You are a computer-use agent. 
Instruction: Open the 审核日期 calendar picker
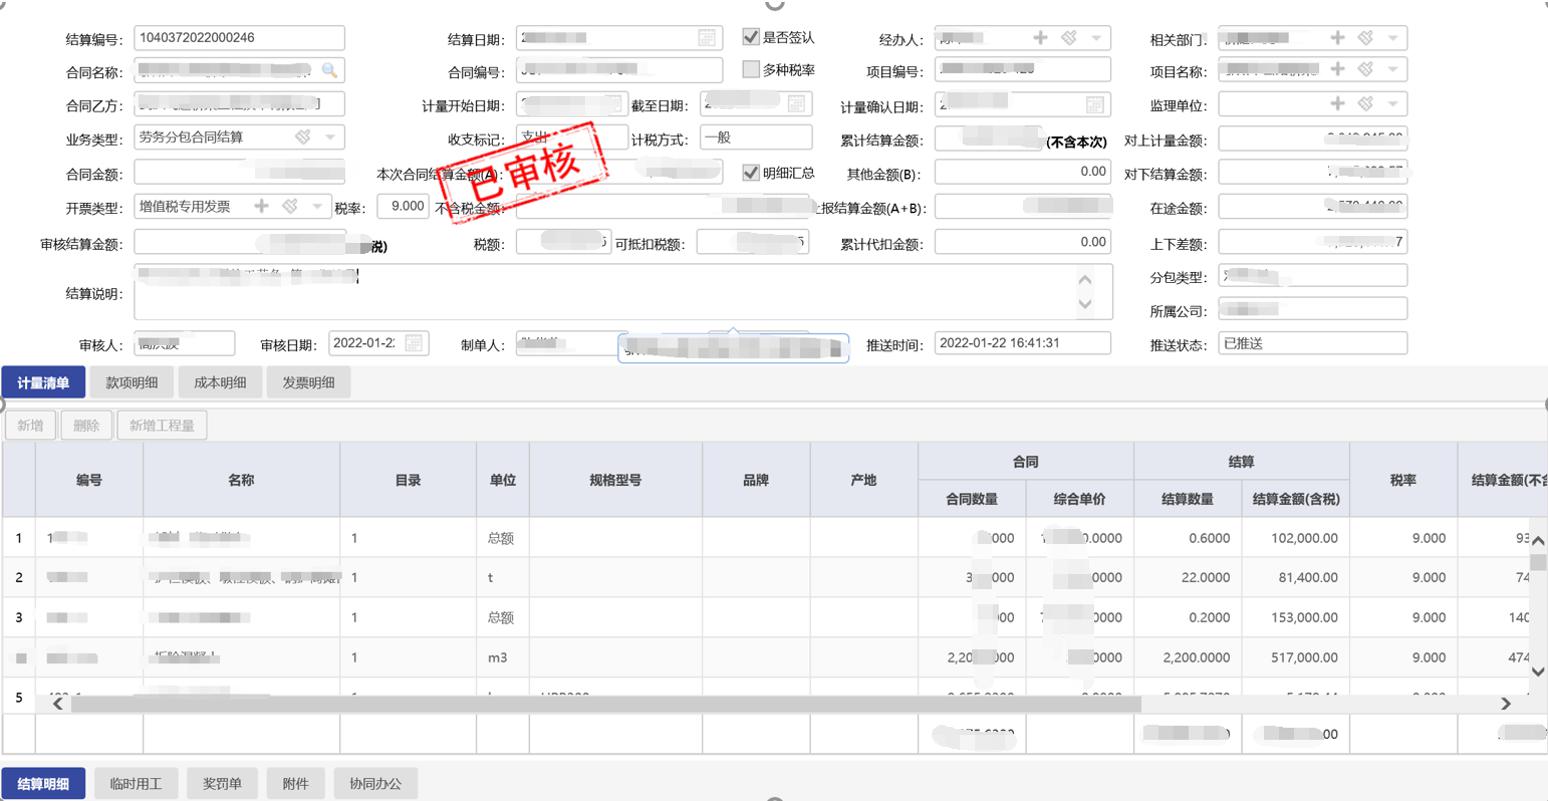tap(413, 343)
